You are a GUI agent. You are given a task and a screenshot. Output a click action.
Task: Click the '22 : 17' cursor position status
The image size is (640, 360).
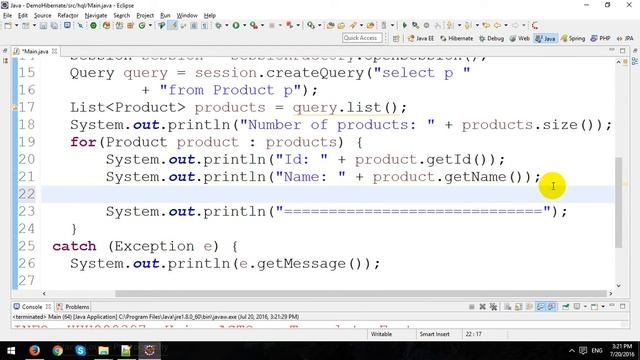[x=473, y=334]
